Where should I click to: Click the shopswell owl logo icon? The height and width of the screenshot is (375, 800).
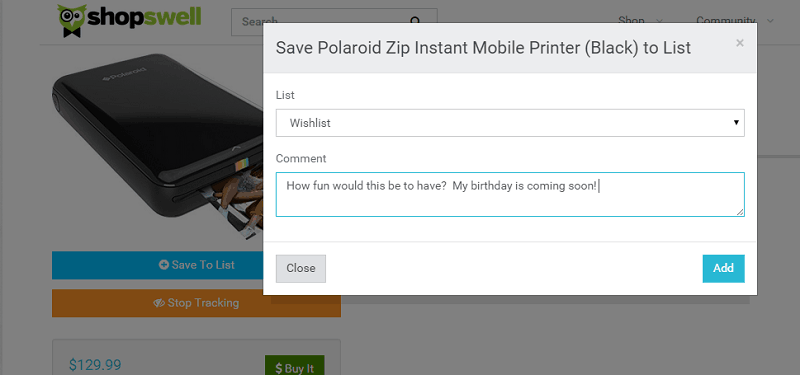70,19
